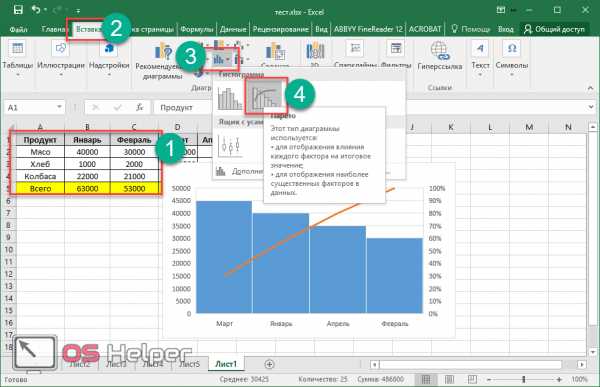Add a new sheet with plus icon
Image resolution: width=600 pixels, height=387 pixels.
tap(269, 364)
